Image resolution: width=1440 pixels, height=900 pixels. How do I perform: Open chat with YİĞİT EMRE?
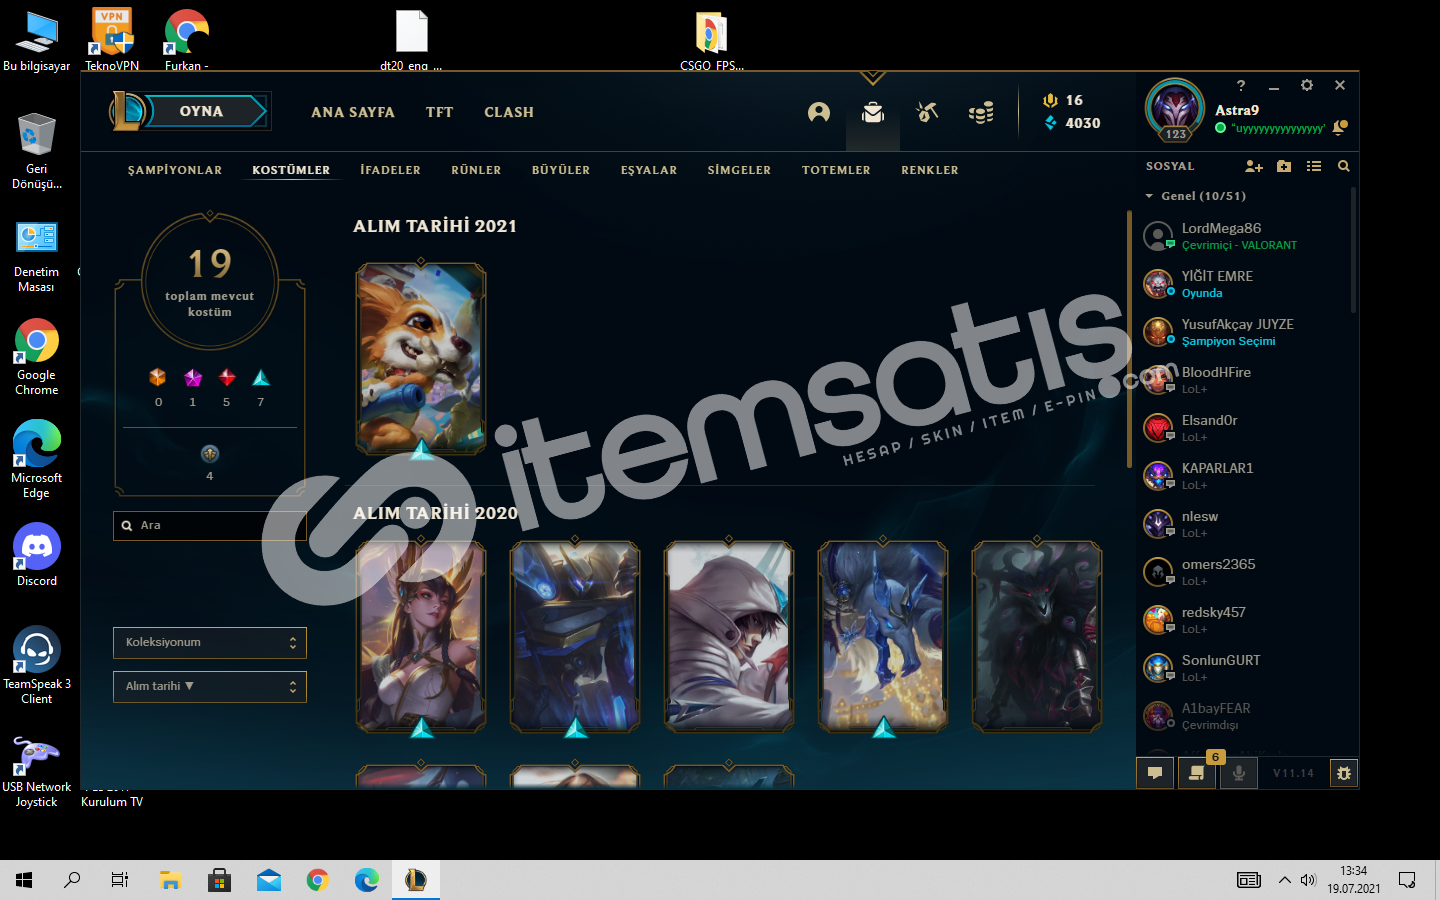[x=1245, y=284]
